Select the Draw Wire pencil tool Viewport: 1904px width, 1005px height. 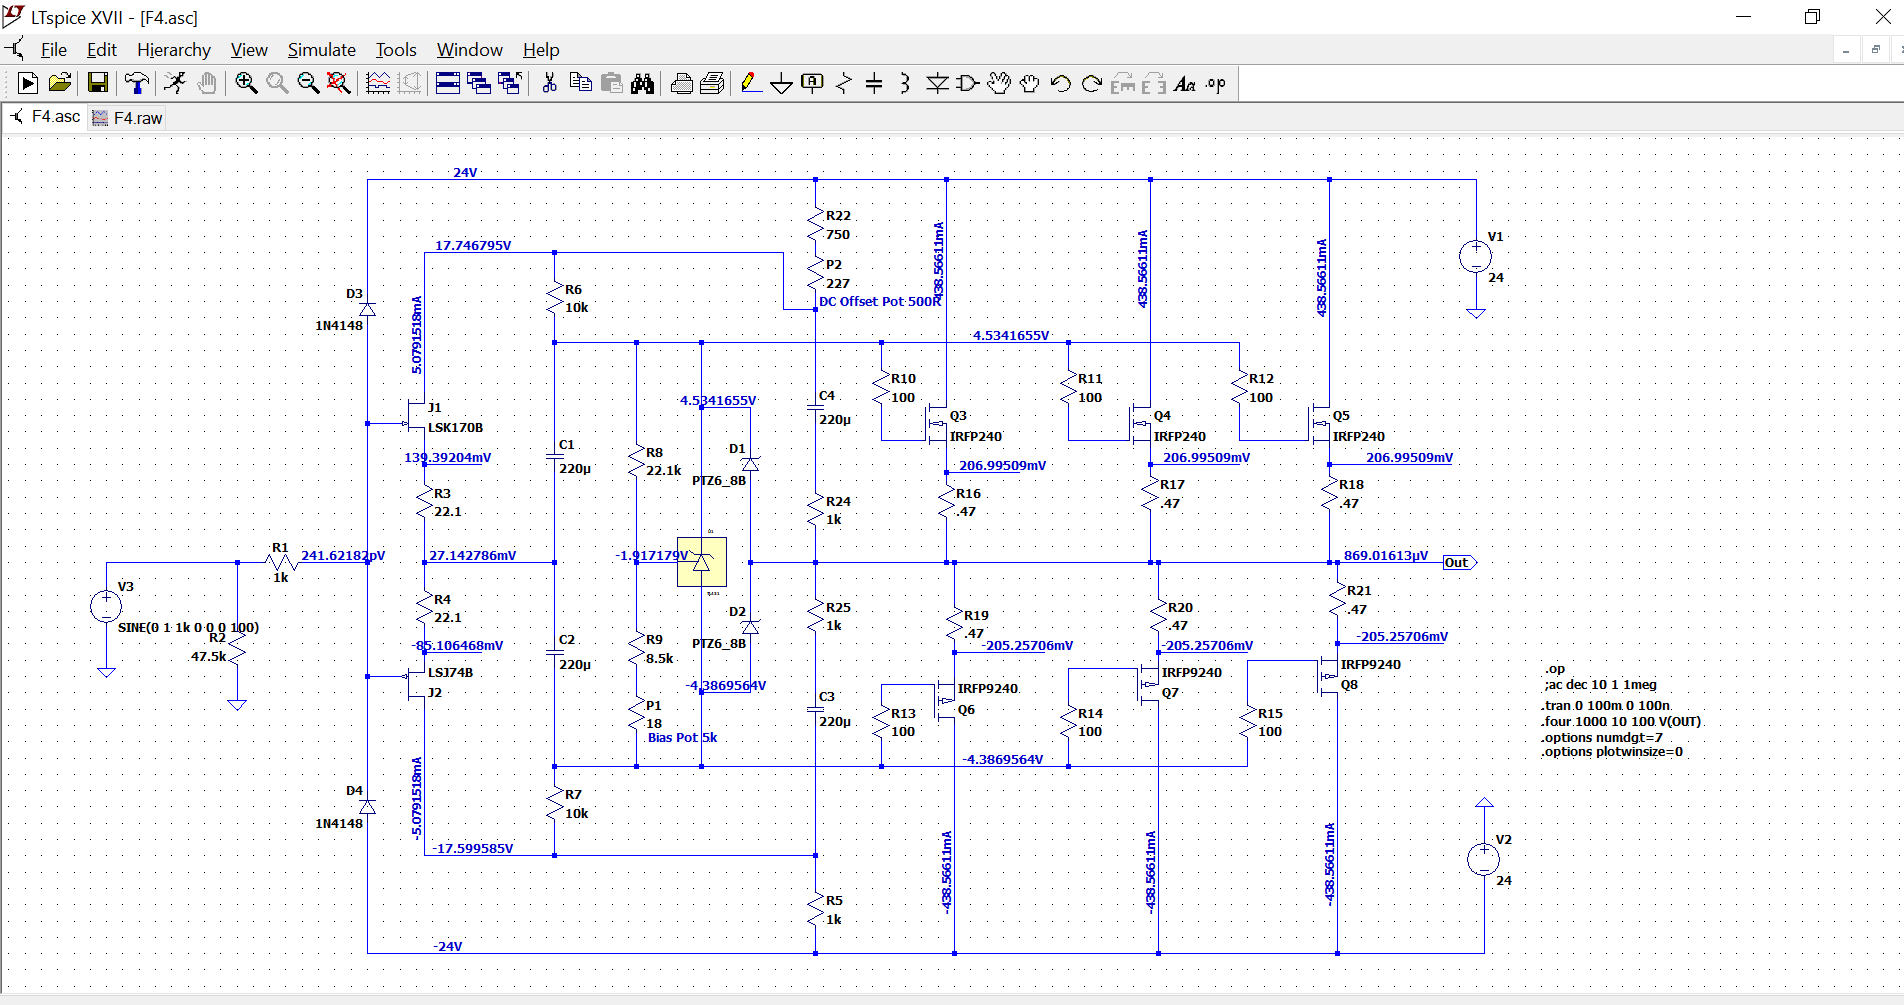(x=751, y=84)
